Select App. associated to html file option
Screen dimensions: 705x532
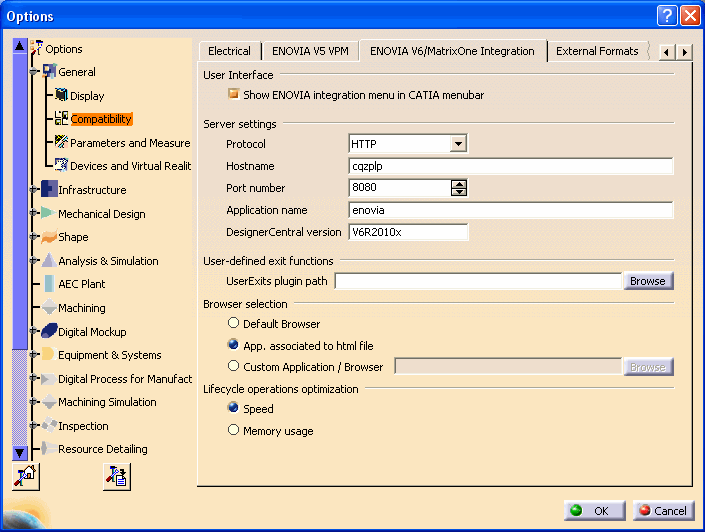pos(233,344)
